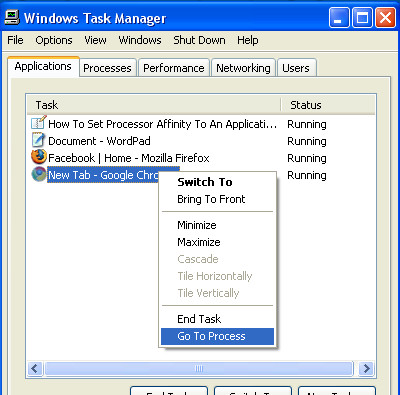Click Running status of Firefox row
This screenshot has width=400, height=395.
point(307,158)
